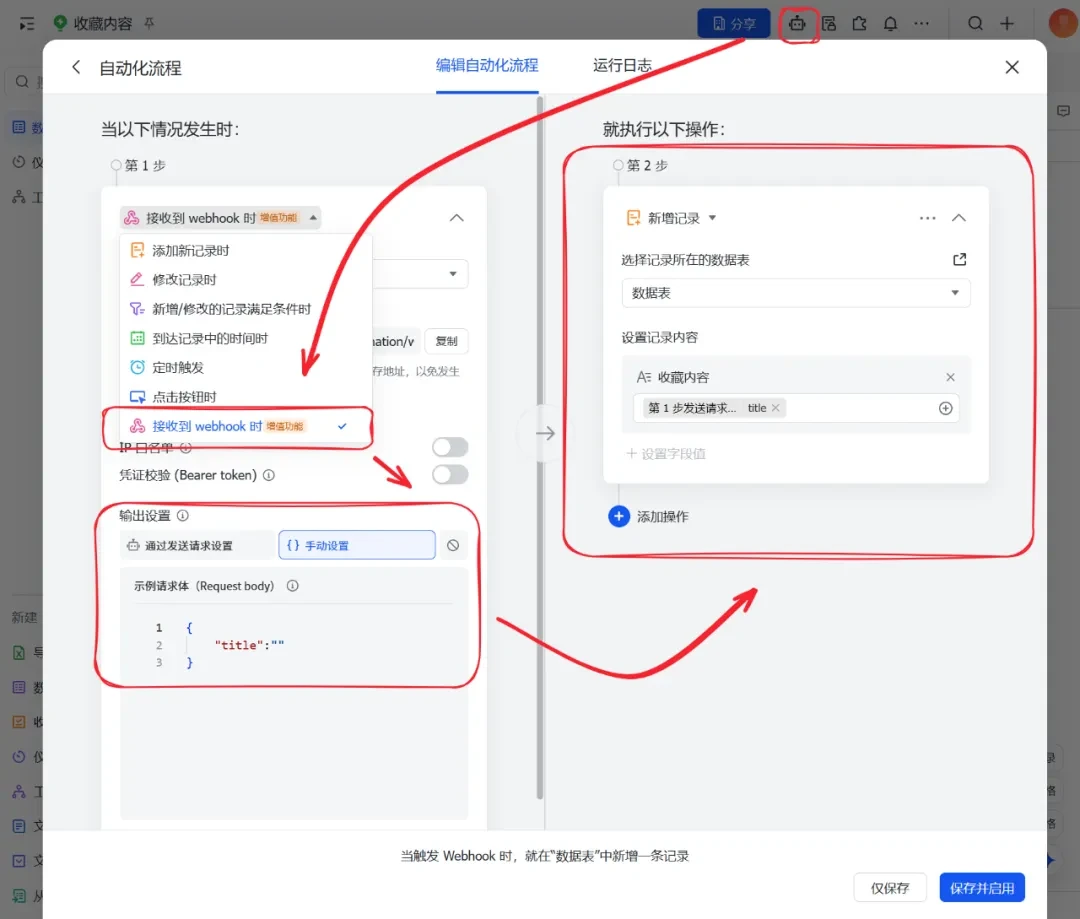Select 修改记录时 trigger option
This screenshot has height=919, width=1080.
point(246,280)
